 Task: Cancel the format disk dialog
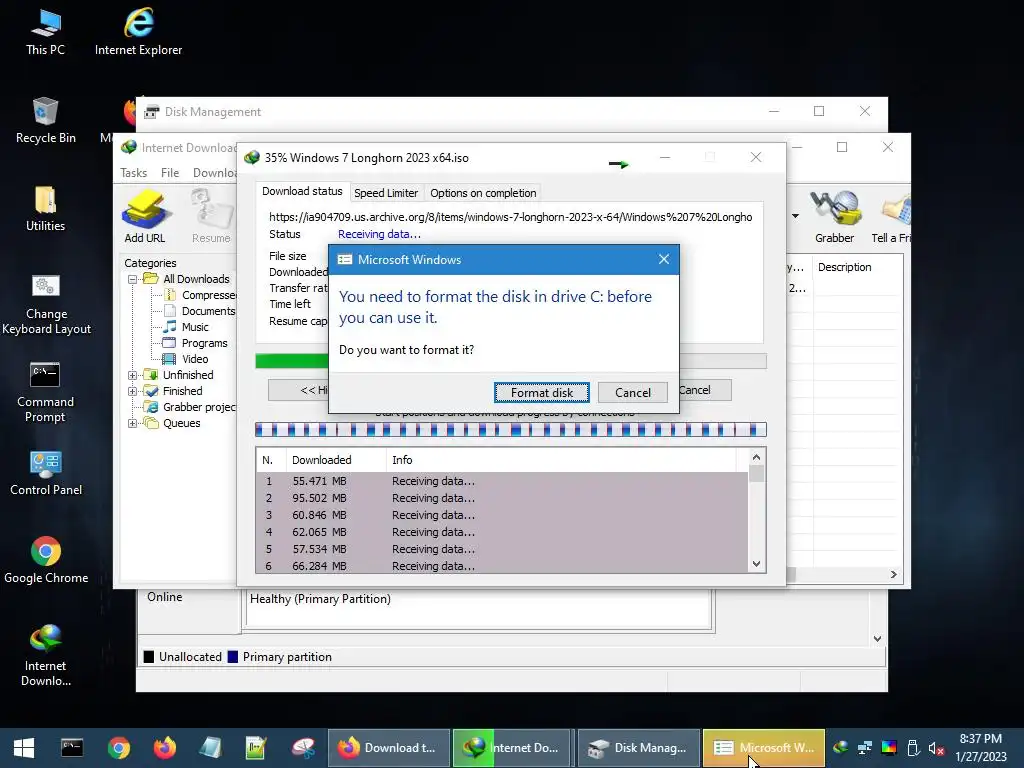click(x=632, y=392)
